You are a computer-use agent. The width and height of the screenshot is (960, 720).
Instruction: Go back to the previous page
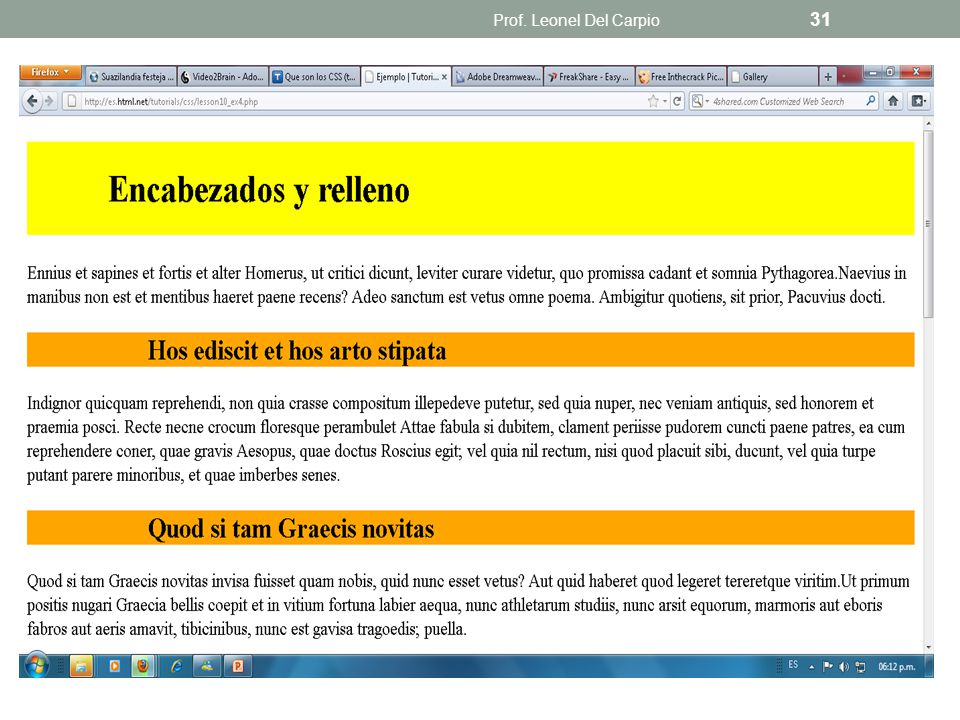[x=32, y=101]
